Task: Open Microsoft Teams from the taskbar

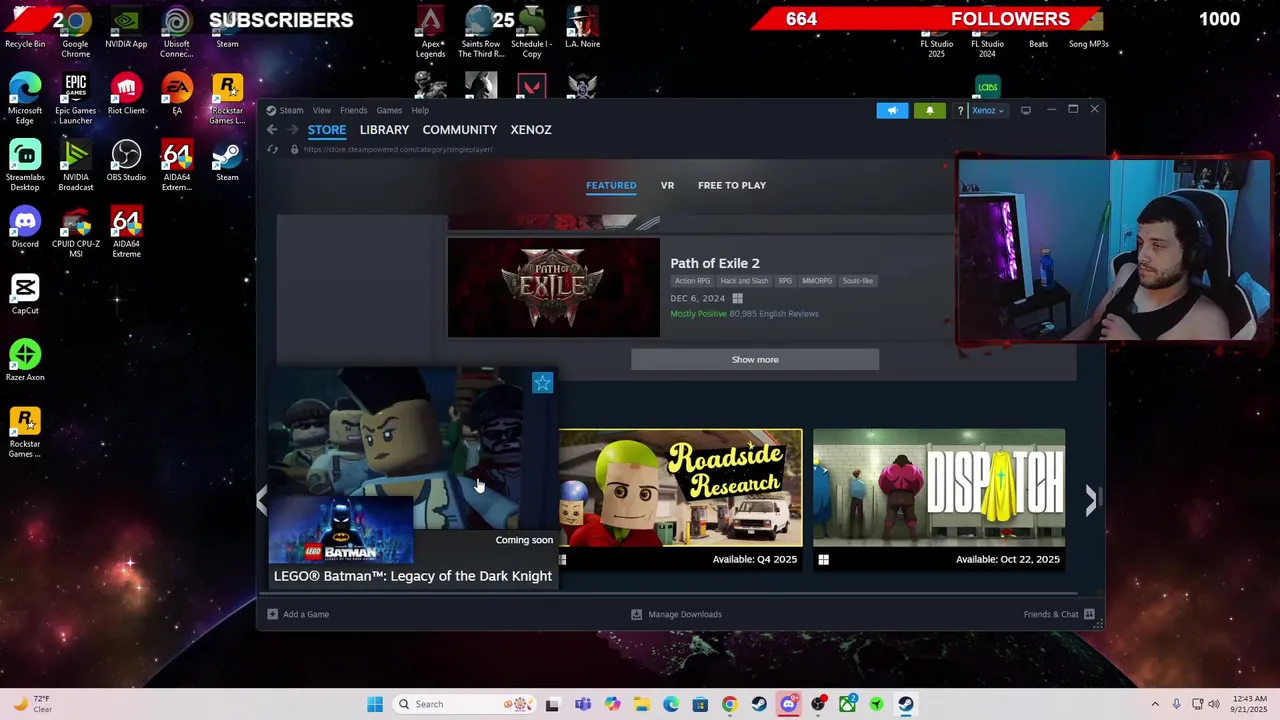Action: click(583, 704)
